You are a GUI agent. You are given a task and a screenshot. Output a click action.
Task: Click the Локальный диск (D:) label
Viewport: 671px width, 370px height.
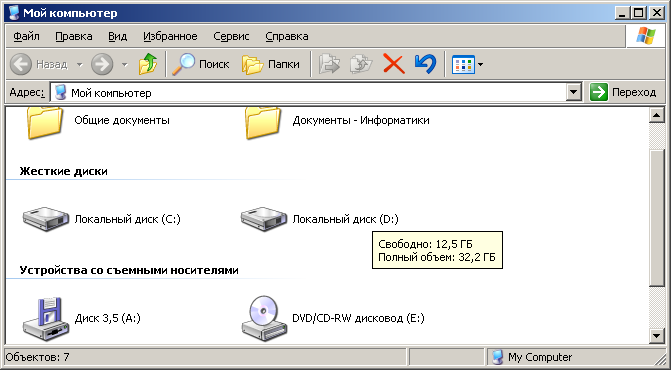pyautogui.click(x=345, y=219)
